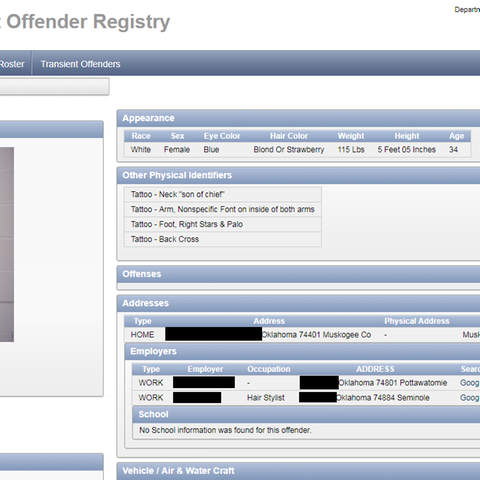Click the Occupation column header
480x480 pixels.
[269, 369]
